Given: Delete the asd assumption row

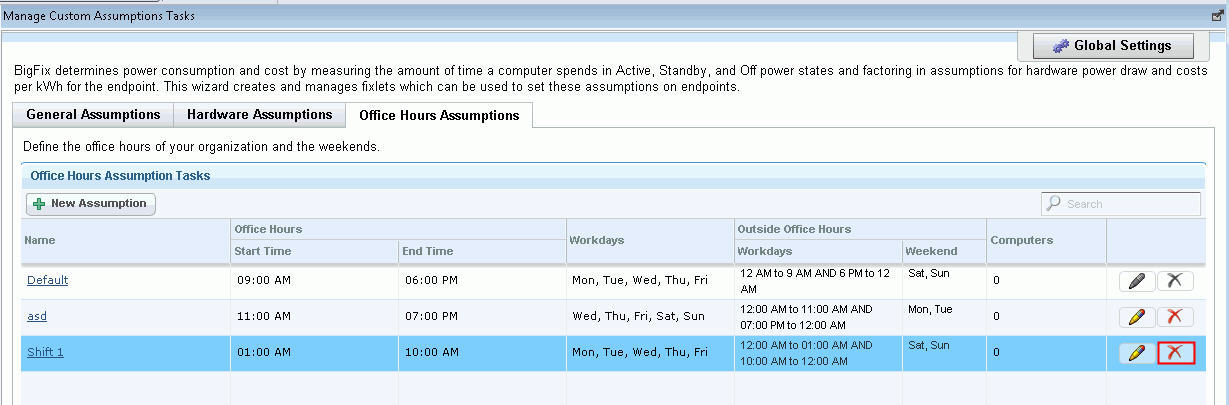Looking at the screenshot, I should click(x=1175, y=317).
